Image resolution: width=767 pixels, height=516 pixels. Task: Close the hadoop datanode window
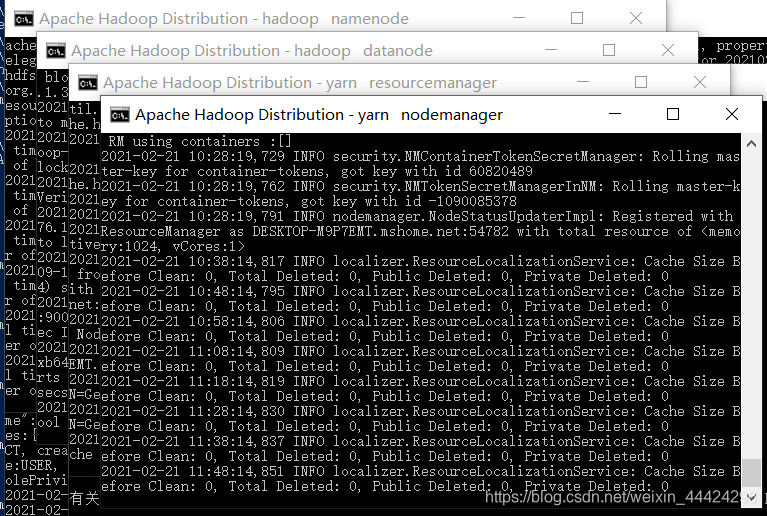[668, 50]
